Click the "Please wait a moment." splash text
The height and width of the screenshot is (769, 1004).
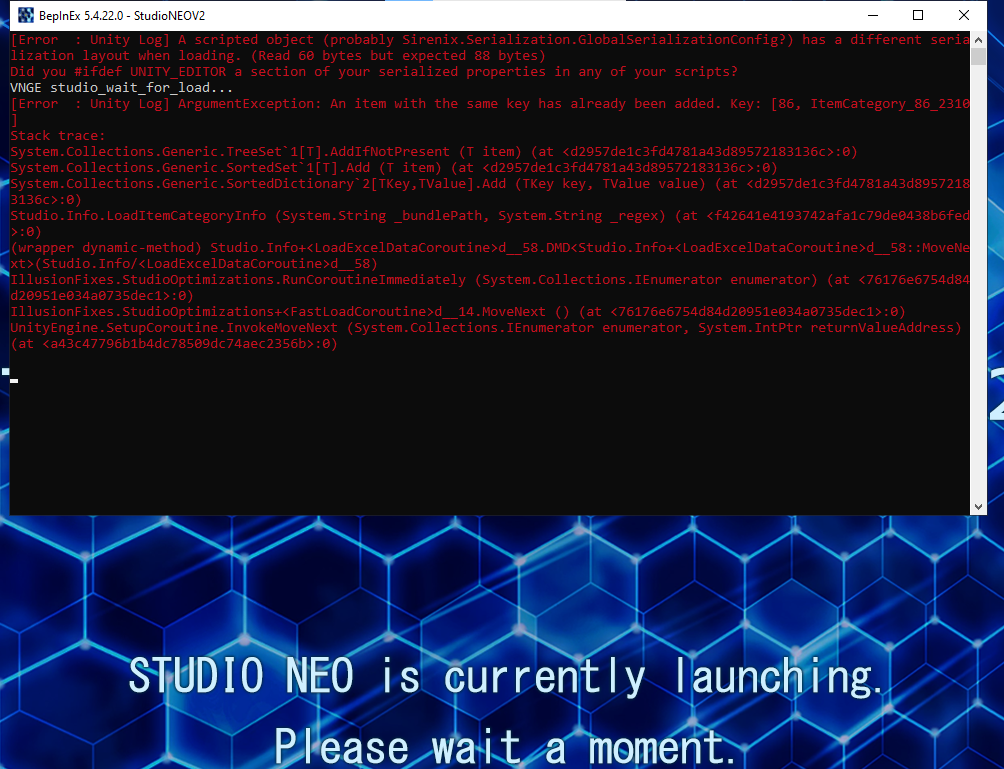click(506, 747)
